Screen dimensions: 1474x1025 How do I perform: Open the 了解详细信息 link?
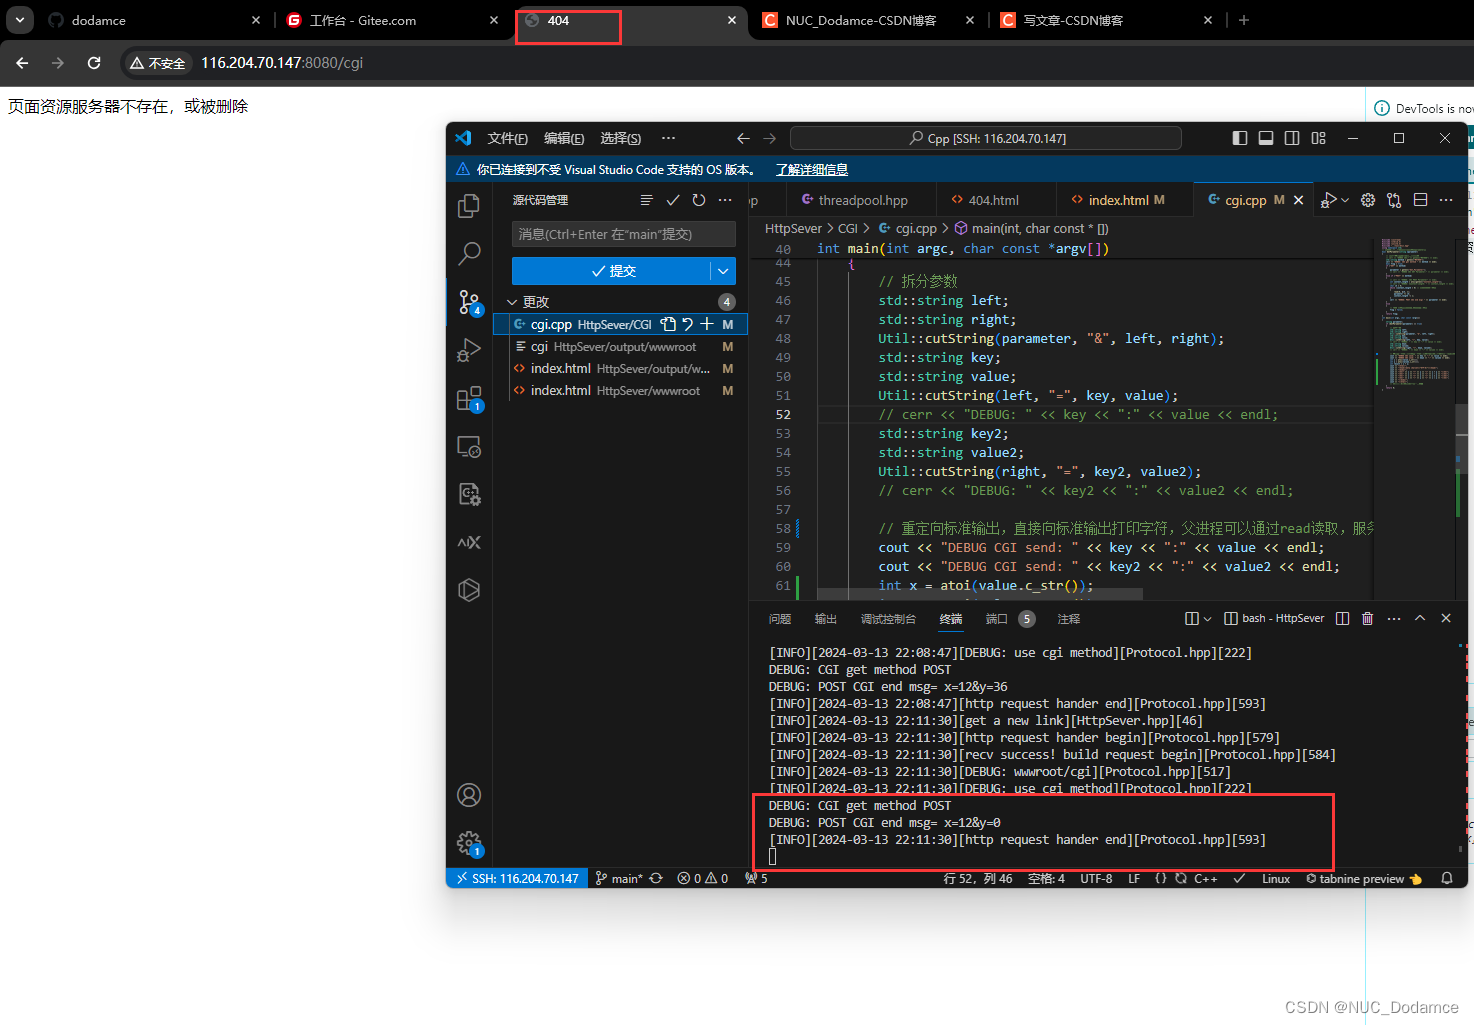pos(812,170)
